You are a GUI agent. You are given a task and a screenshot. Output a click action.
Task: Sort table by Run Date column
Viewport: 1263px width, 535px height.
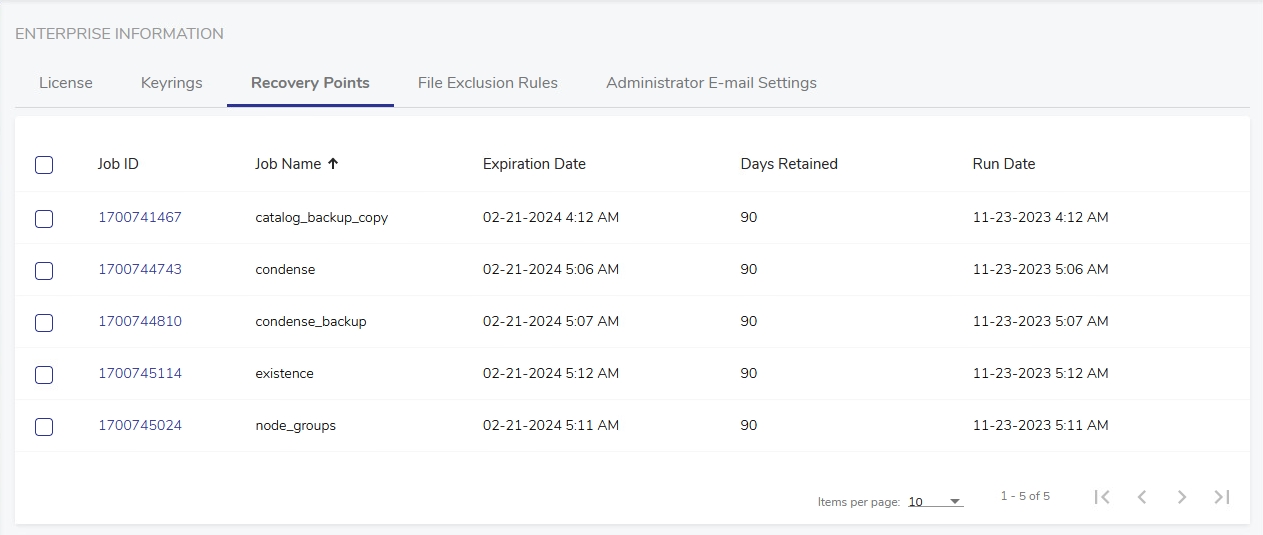point(1003,164)
